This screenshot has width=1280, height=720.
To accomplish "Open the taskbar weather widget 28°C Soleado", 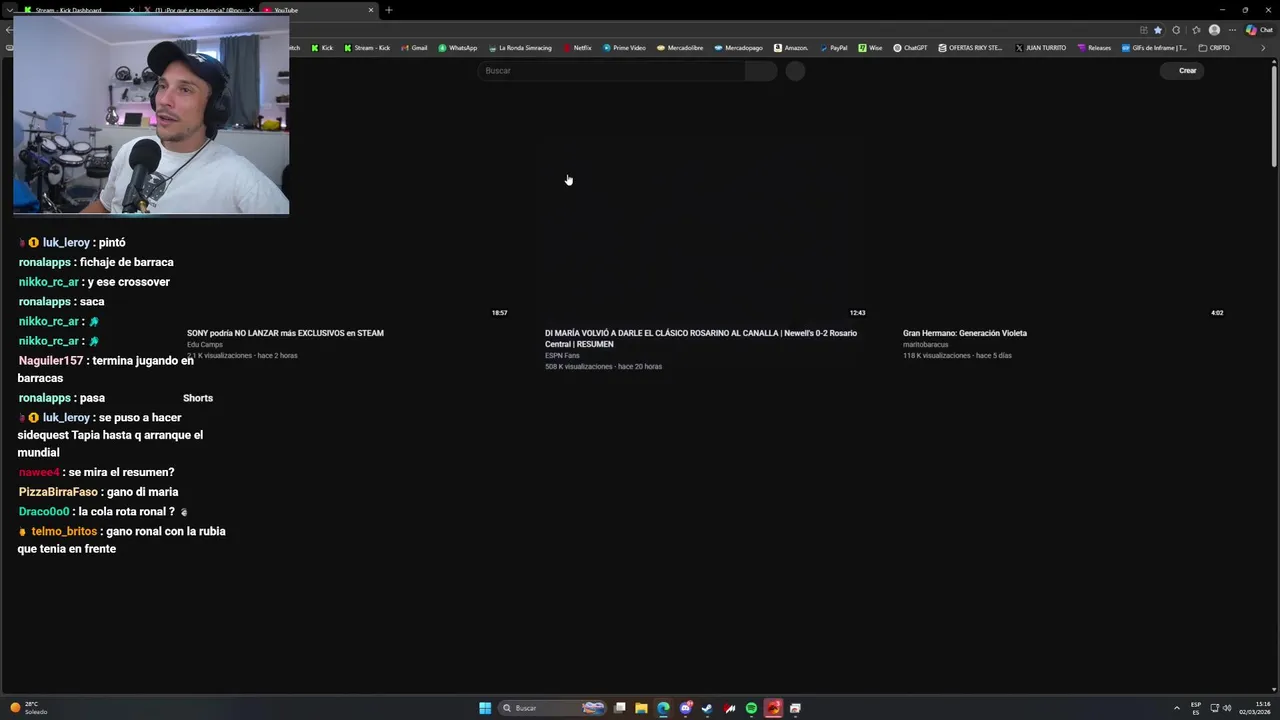I will [28, 708].
